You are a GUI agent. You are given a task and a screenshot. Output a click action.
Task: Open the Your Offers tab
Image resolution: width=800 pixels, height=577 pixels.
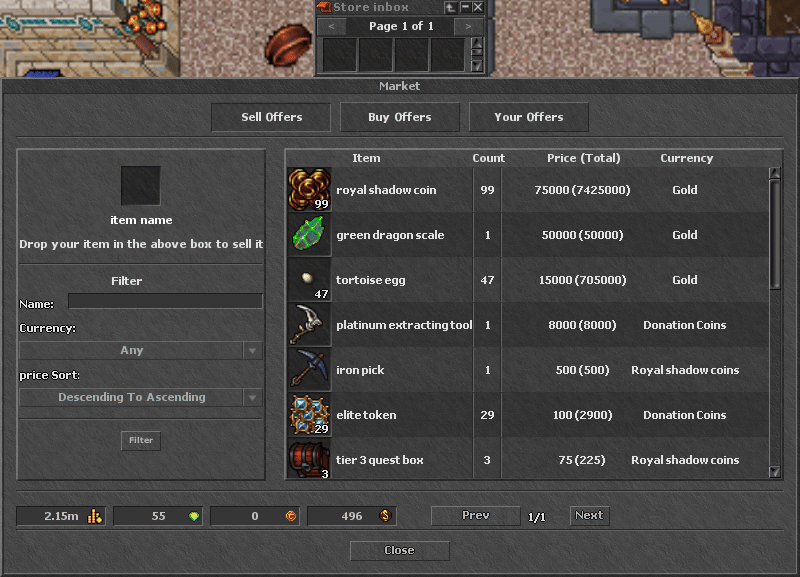(x=529, y=117)
